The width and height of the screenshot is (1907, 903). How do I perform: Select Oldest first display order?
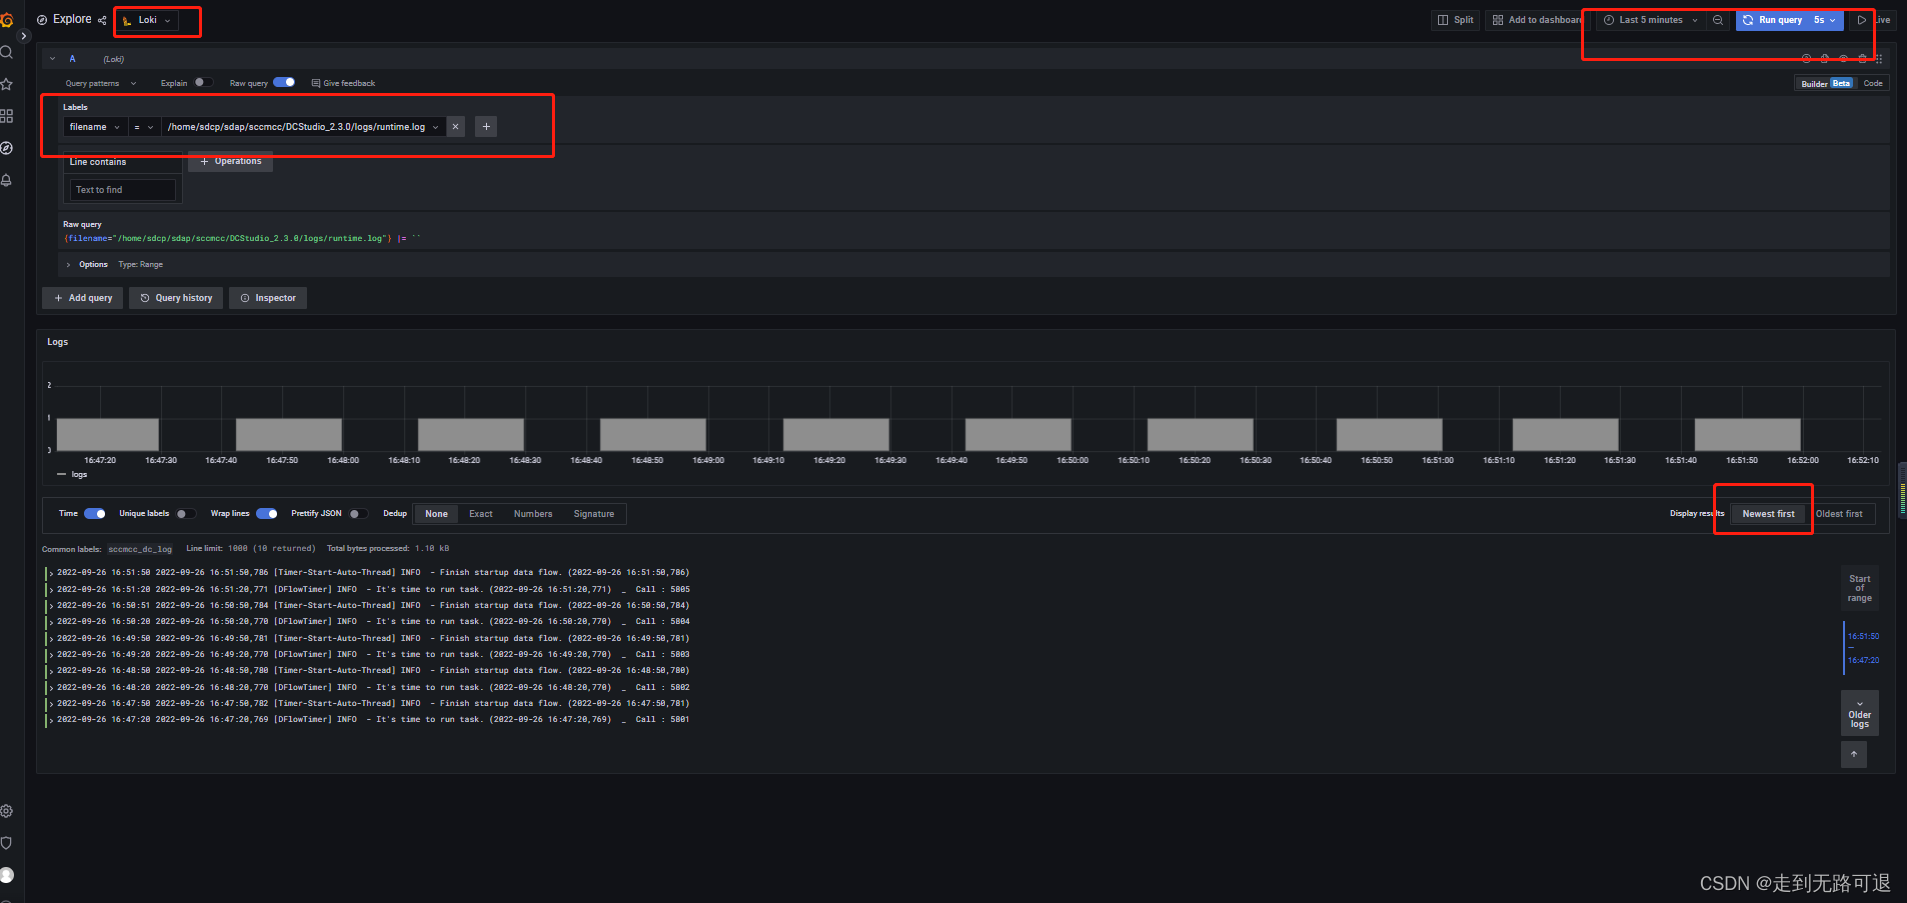[x=1839, y=514]
